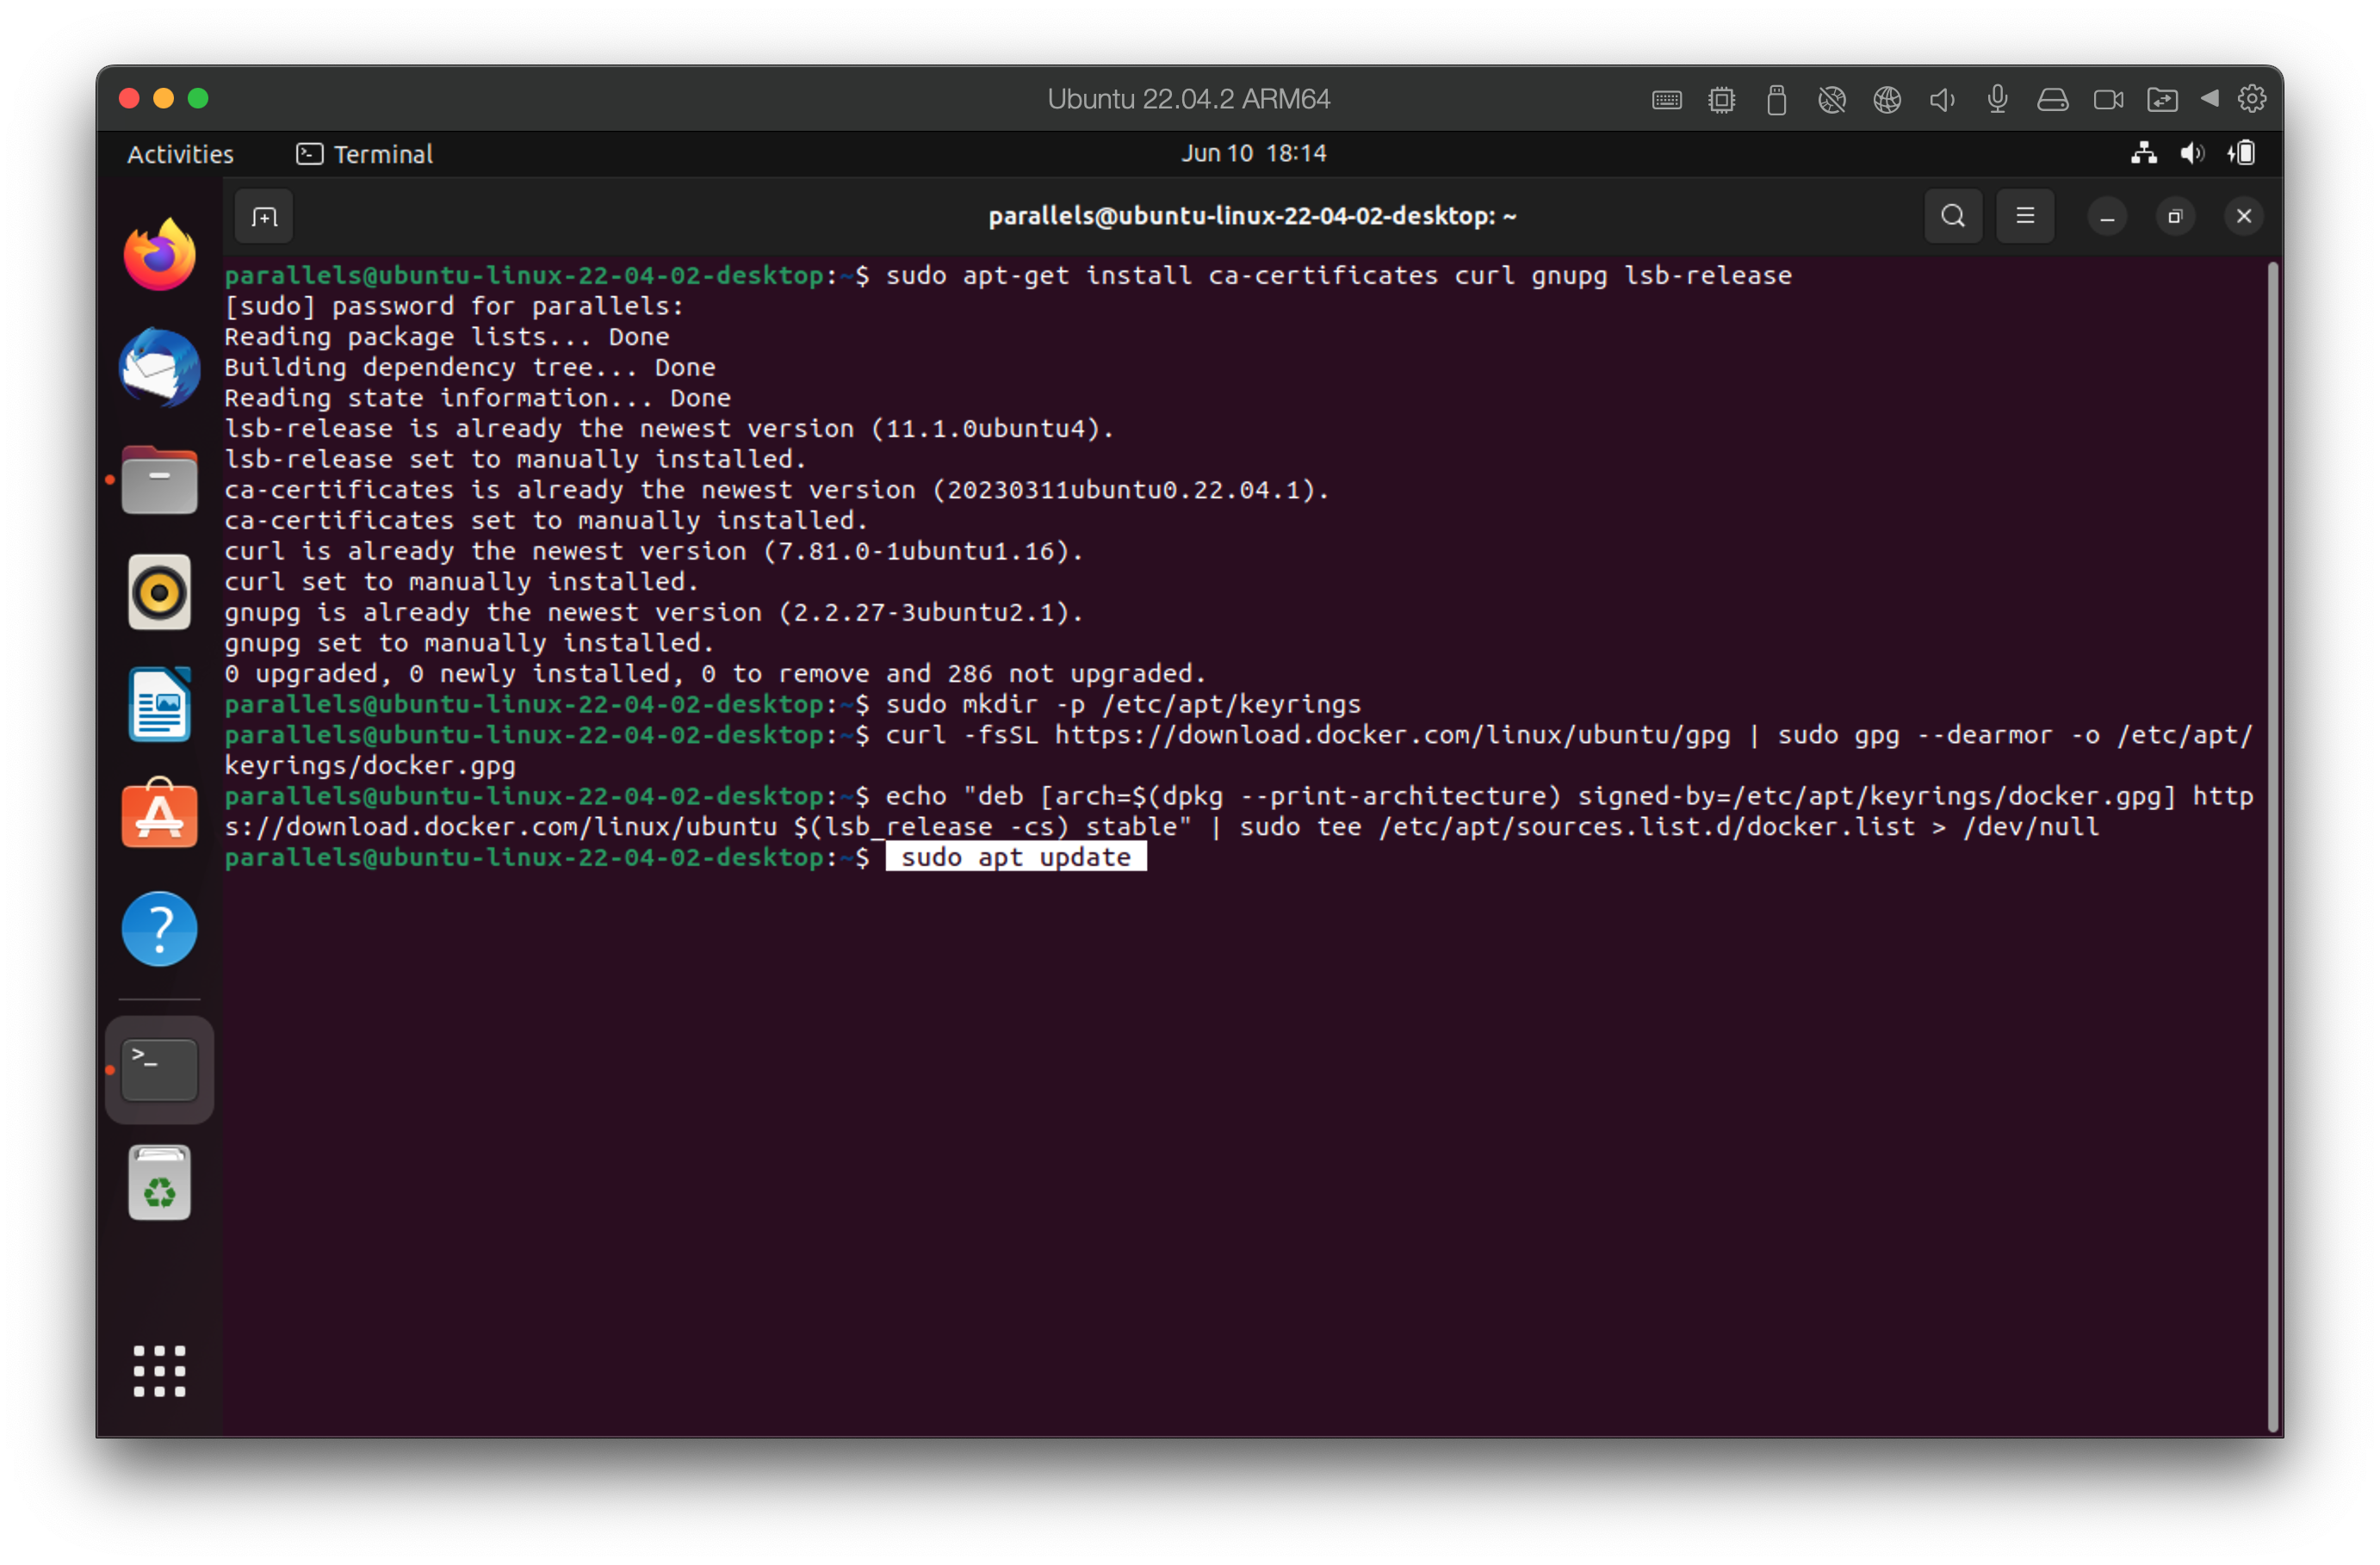Click the Parallels sound speaker icon

point(1942,99)
